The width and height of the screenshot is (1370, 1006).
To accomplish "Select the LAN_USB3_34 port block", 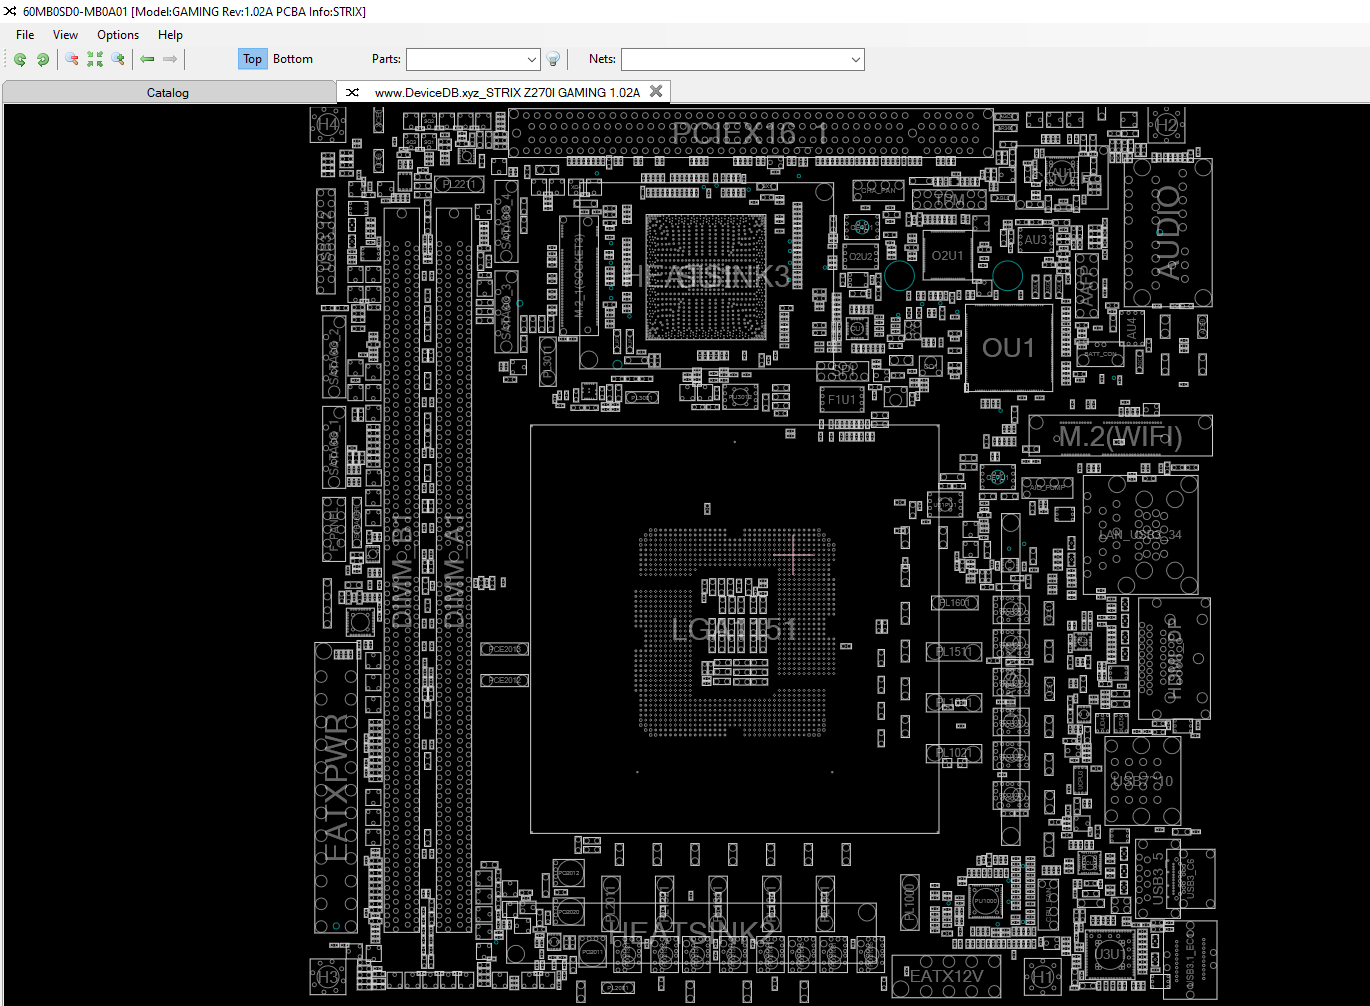I will point(1140,535).
